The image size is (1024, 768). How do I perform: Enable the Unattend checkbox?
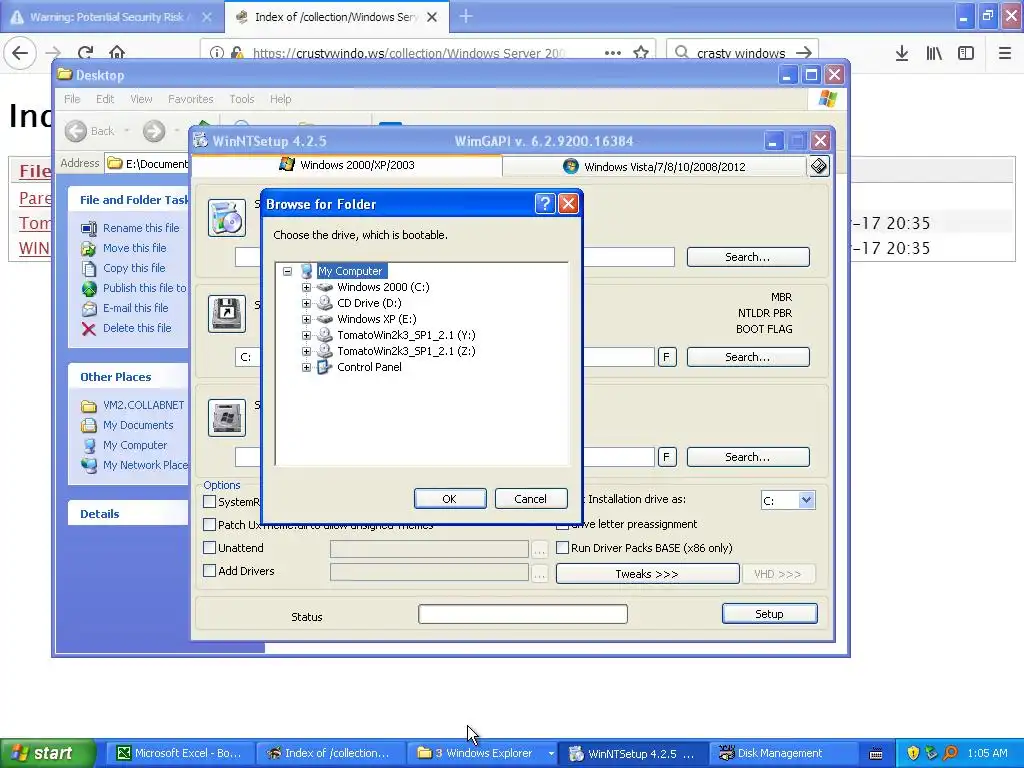pyautogui.click(x=210, y=547)
